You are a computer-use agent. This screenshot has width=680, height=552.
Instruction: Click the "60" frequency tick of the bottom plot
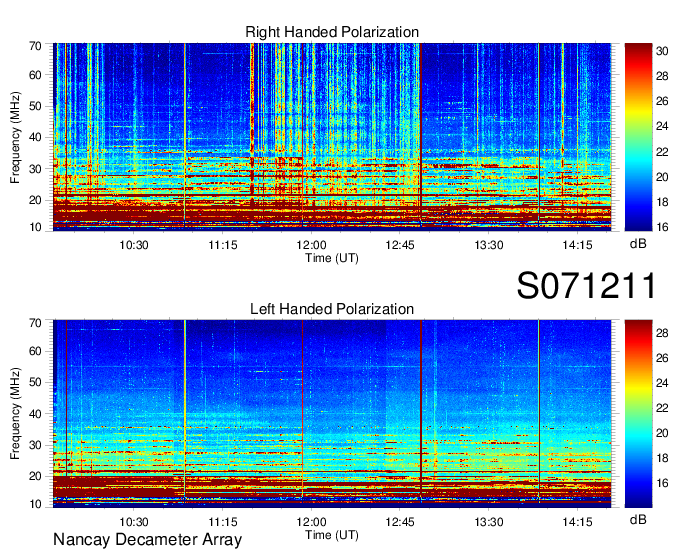tap(35, 351)
